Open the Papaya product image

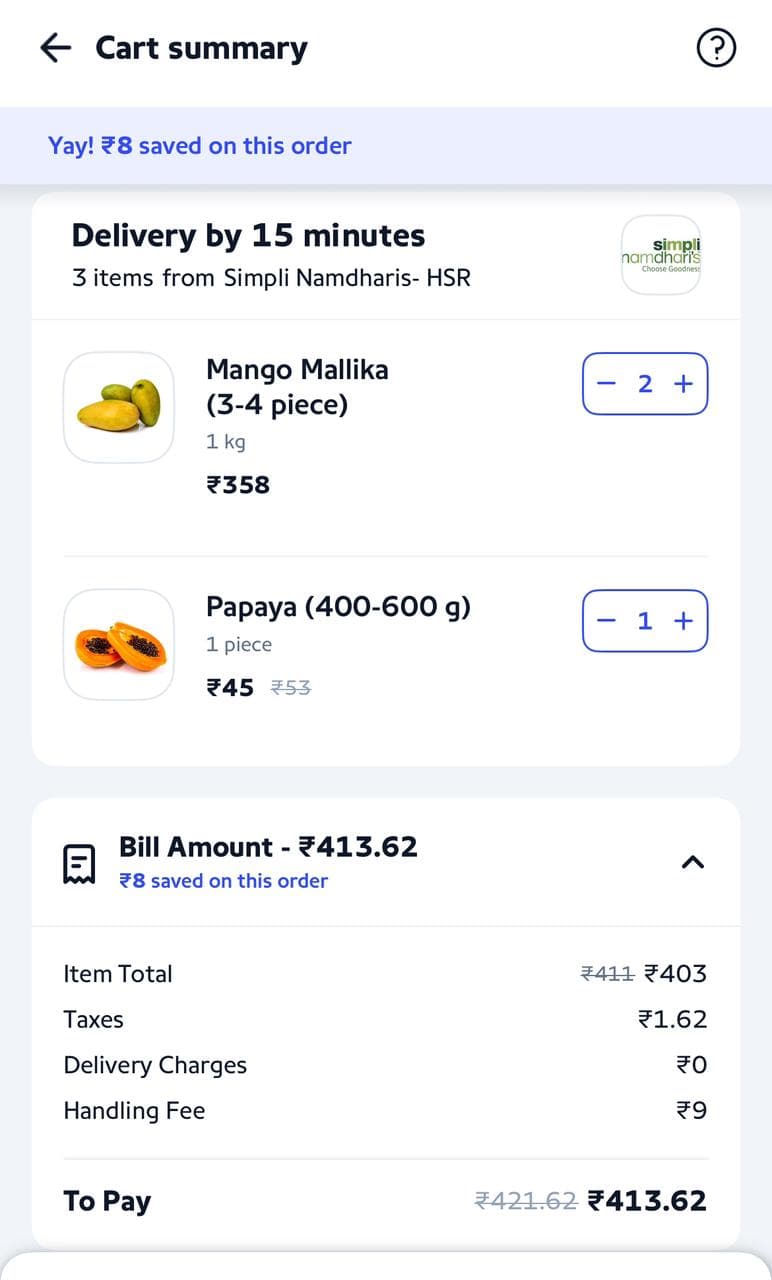(119, 645)
